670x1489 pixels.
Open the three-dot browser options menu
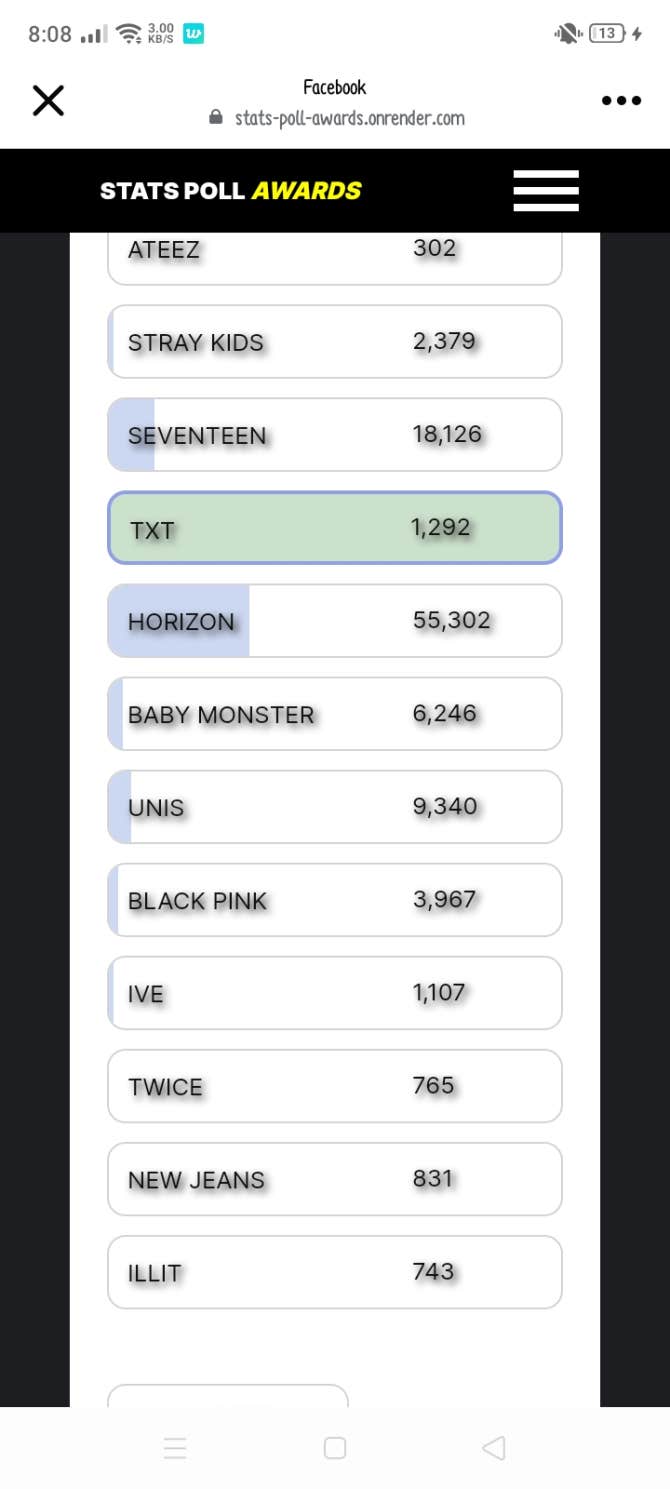point(620,100)
